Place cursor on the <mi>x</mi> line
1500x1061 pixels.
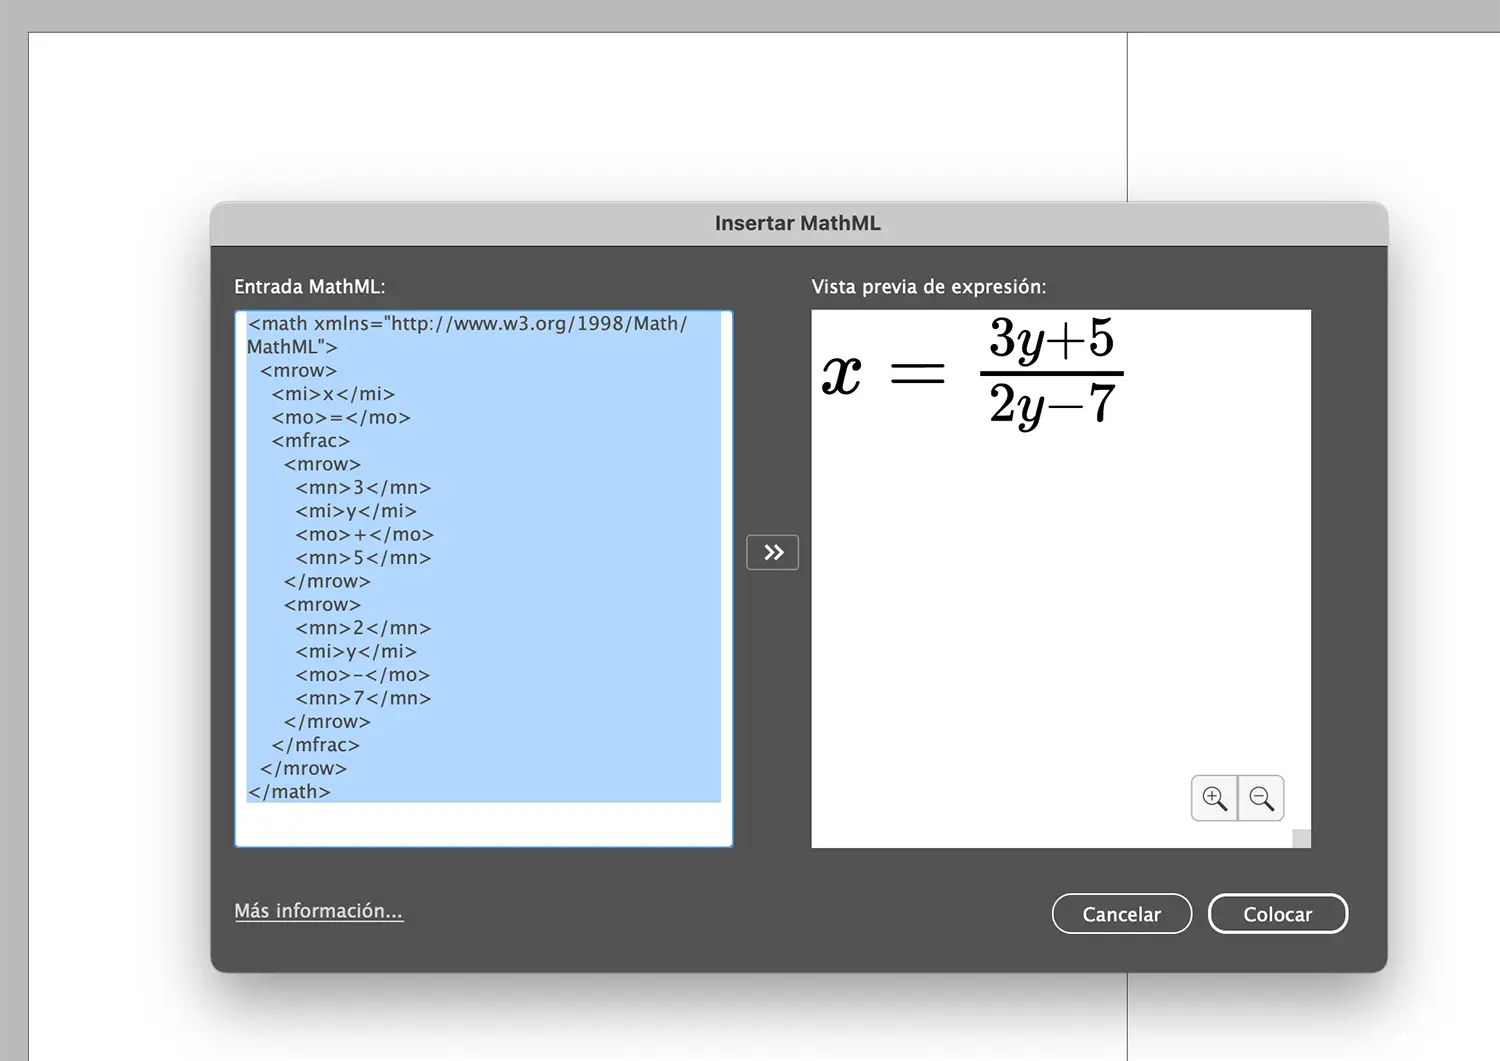pyautogui.click(x=333, y=394)
